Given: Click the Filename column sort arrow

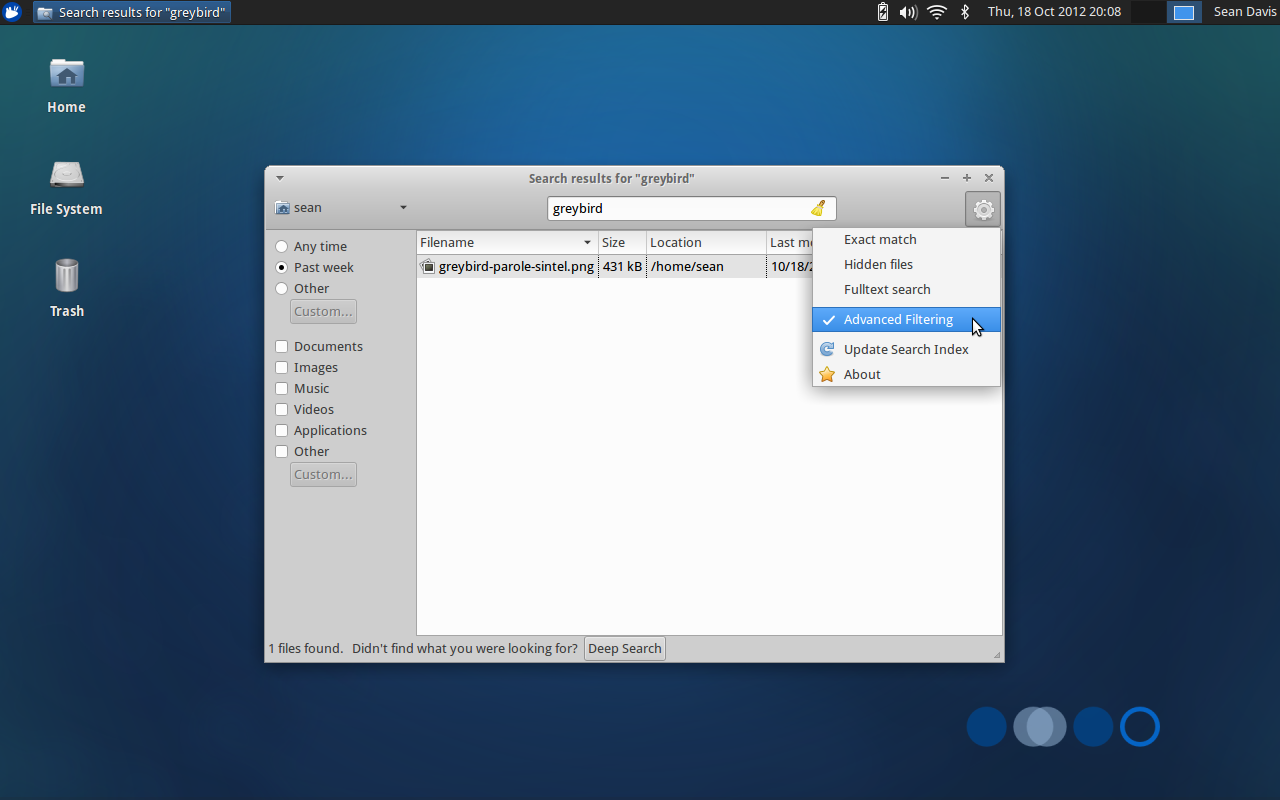Looking at the screenshot, I should point(587,242).
